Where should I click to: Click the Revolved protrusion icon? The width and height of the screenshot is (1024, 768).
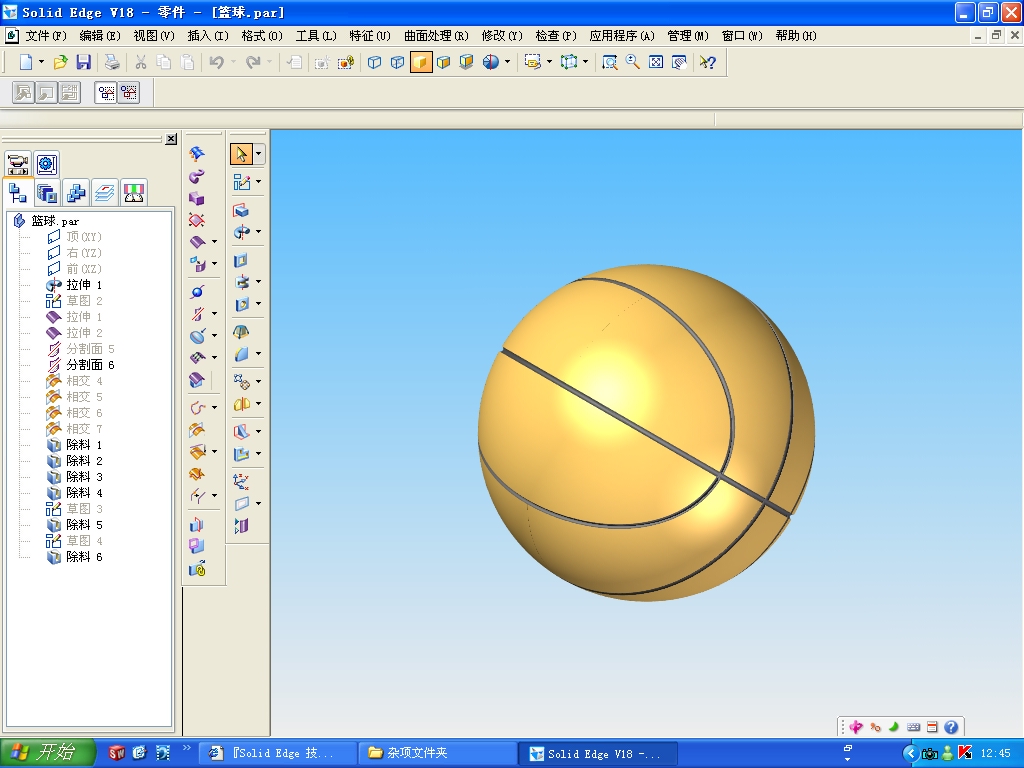pyautogui.click(x=242, y=231)
